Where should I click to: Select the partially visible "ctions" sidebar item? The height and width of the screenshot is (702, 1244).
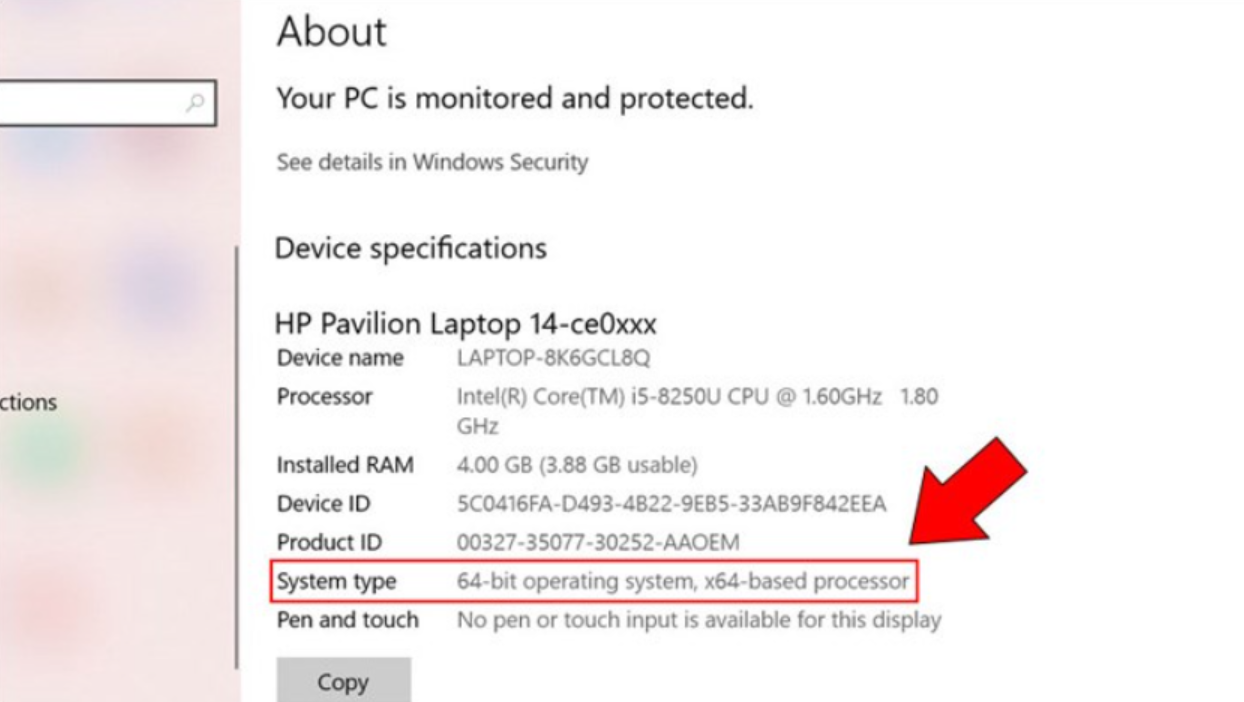[x=28, y=403]
